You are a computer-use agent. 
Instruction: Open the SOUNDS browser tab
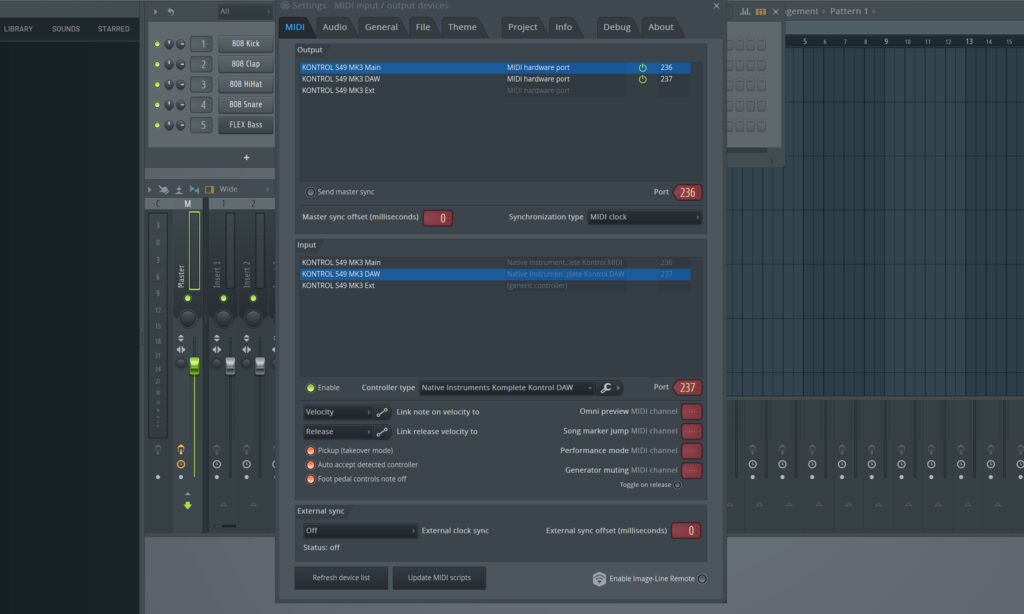click(66, 29)
